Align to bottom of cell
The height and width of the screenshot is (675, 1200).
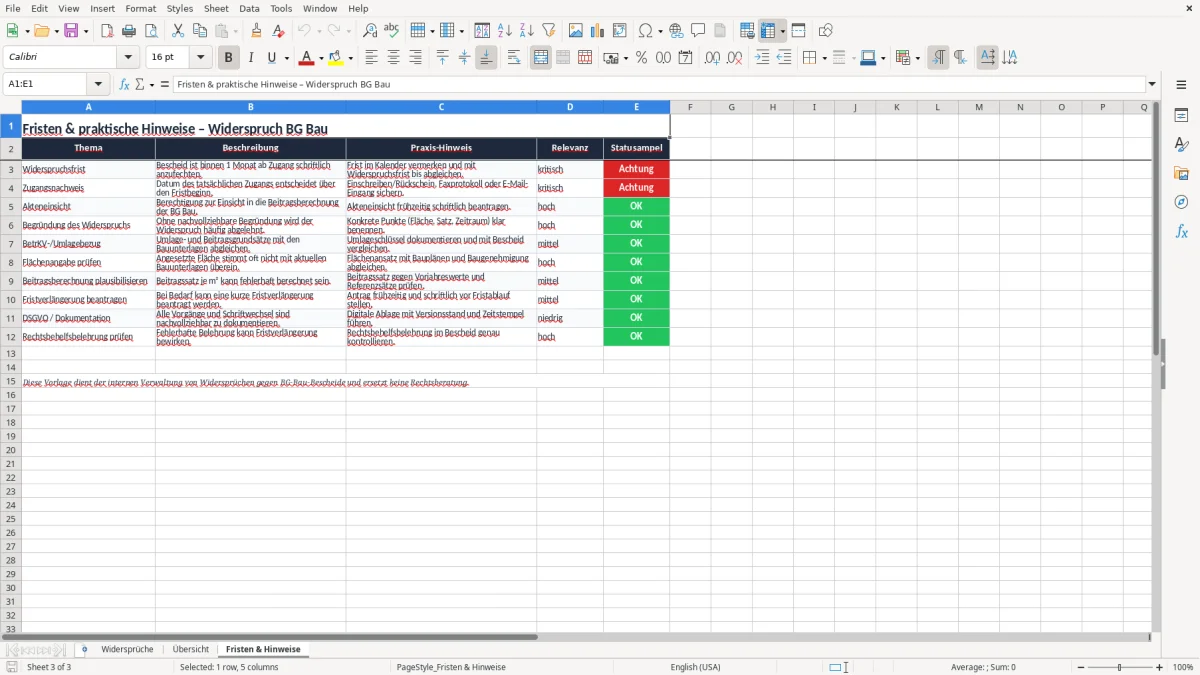(x=486, y=58)
